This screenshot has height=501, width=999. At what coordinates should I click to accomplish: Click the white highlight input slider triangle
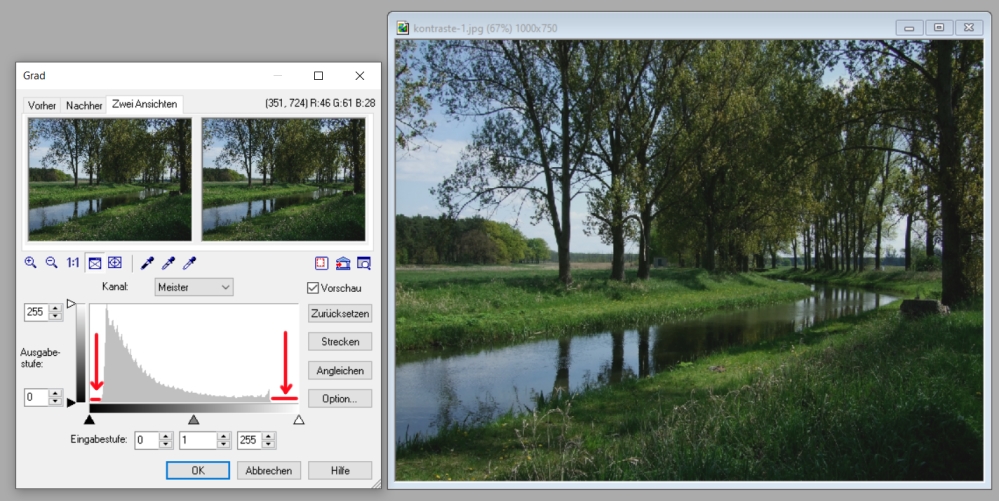point(298,420)
